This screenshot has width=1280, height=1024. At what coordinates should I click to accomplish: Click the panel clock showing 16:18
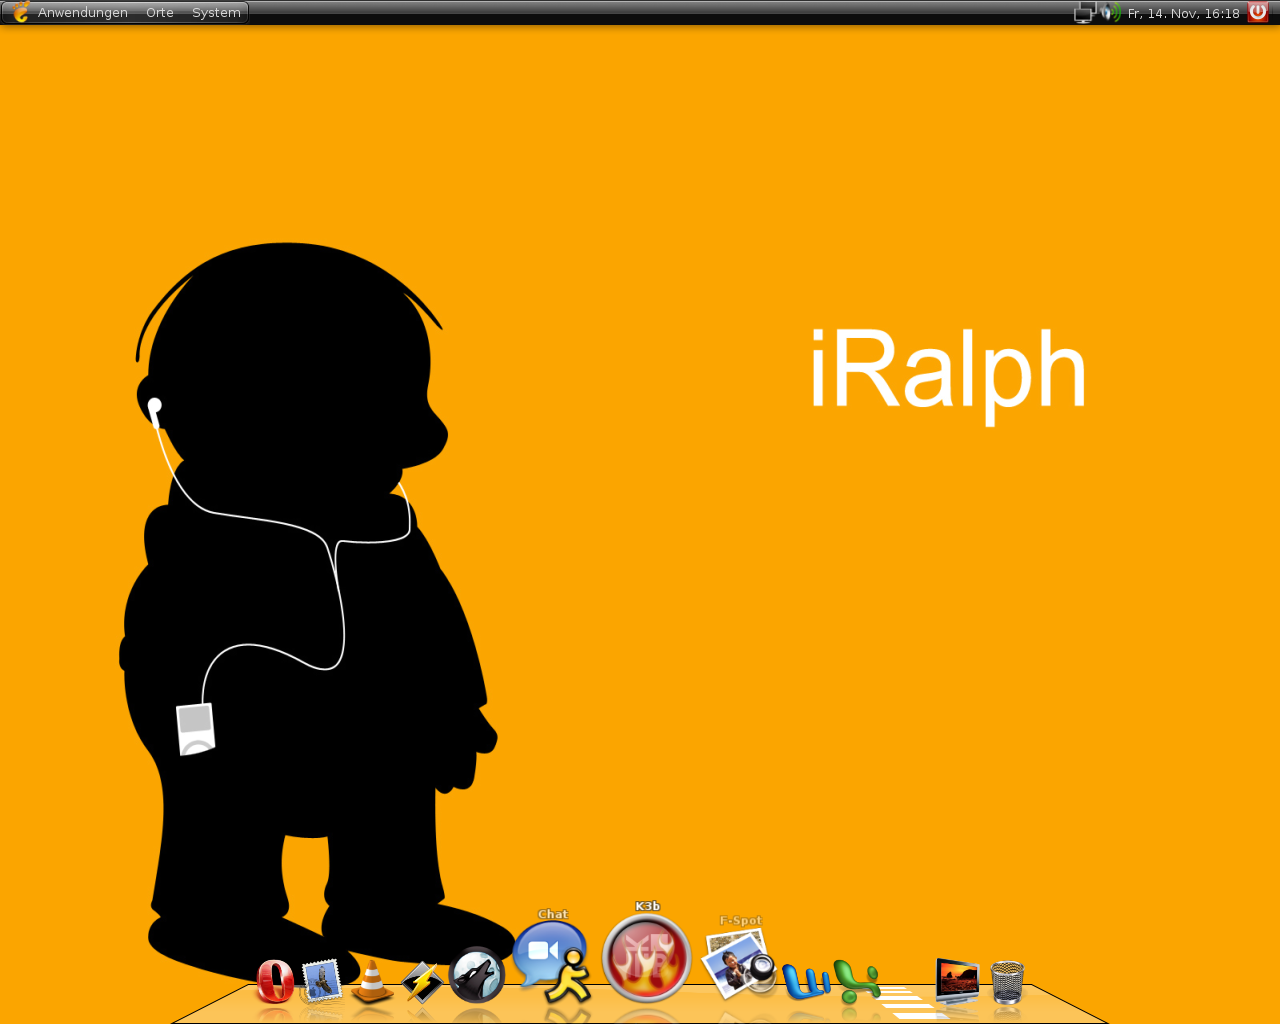[1184, 13]
